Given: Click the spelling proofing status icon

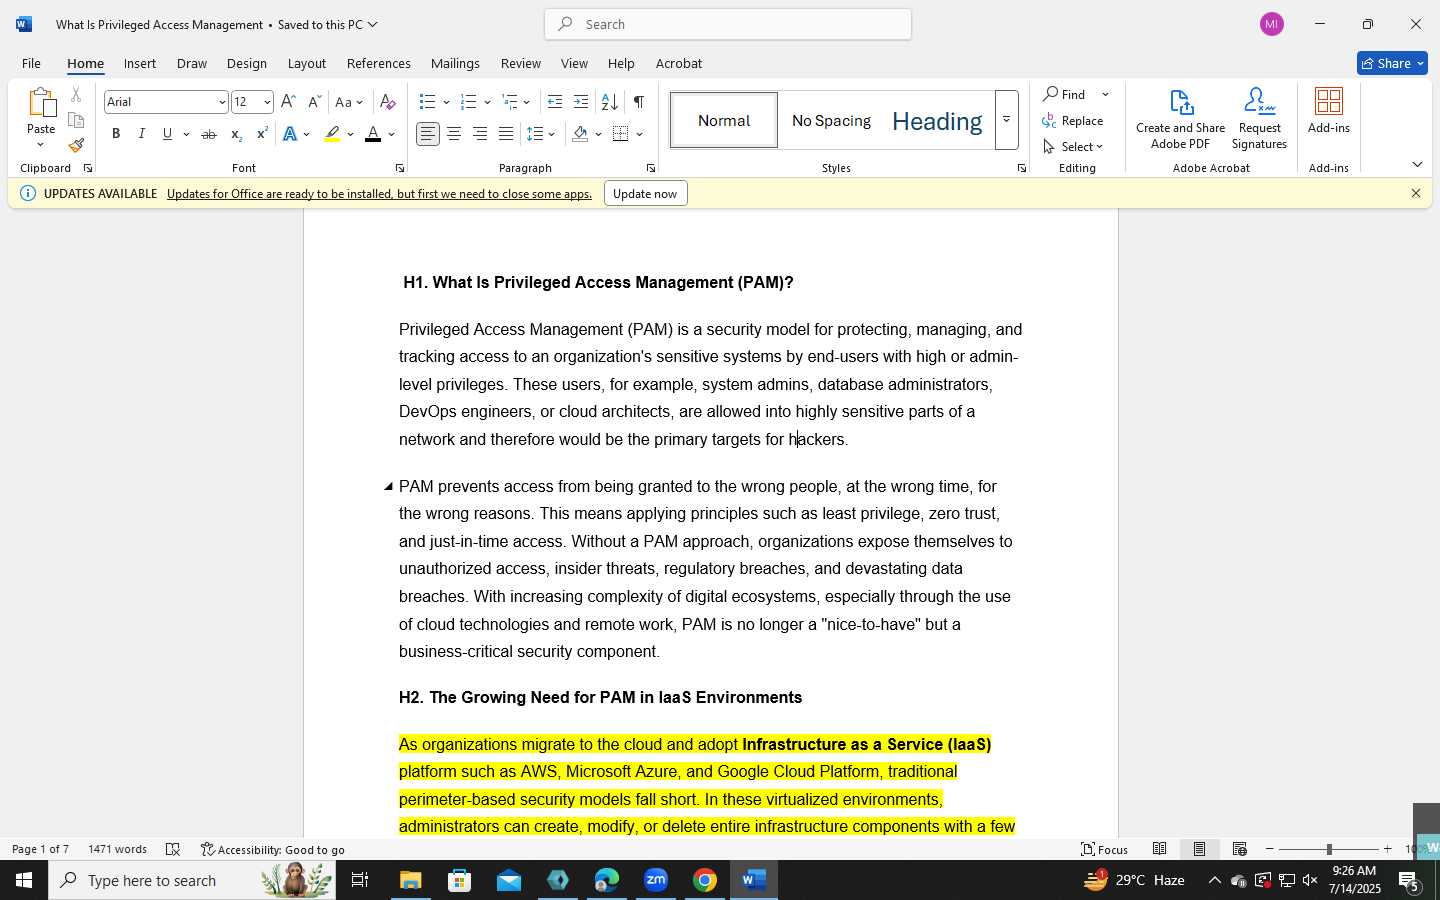Looking at the screenshot, I should point(173,849).
